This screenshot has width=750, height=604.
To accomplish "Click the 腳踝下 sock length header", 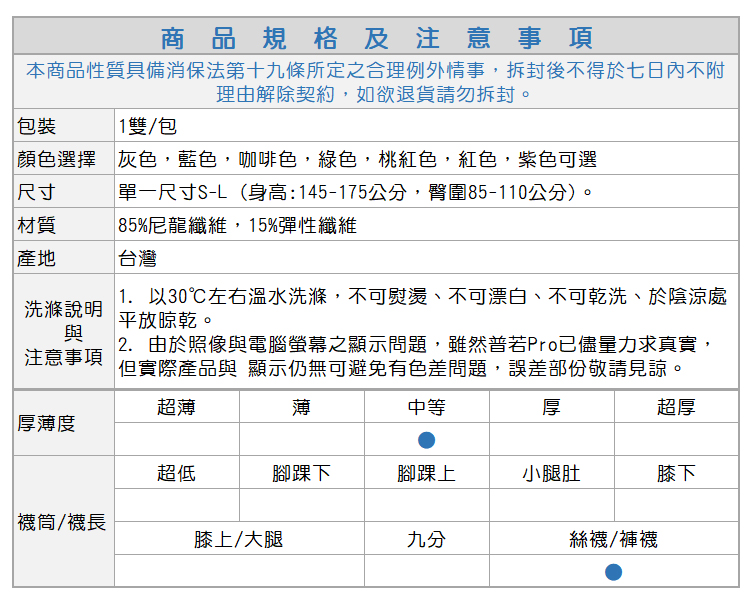I will pos(301,473).
